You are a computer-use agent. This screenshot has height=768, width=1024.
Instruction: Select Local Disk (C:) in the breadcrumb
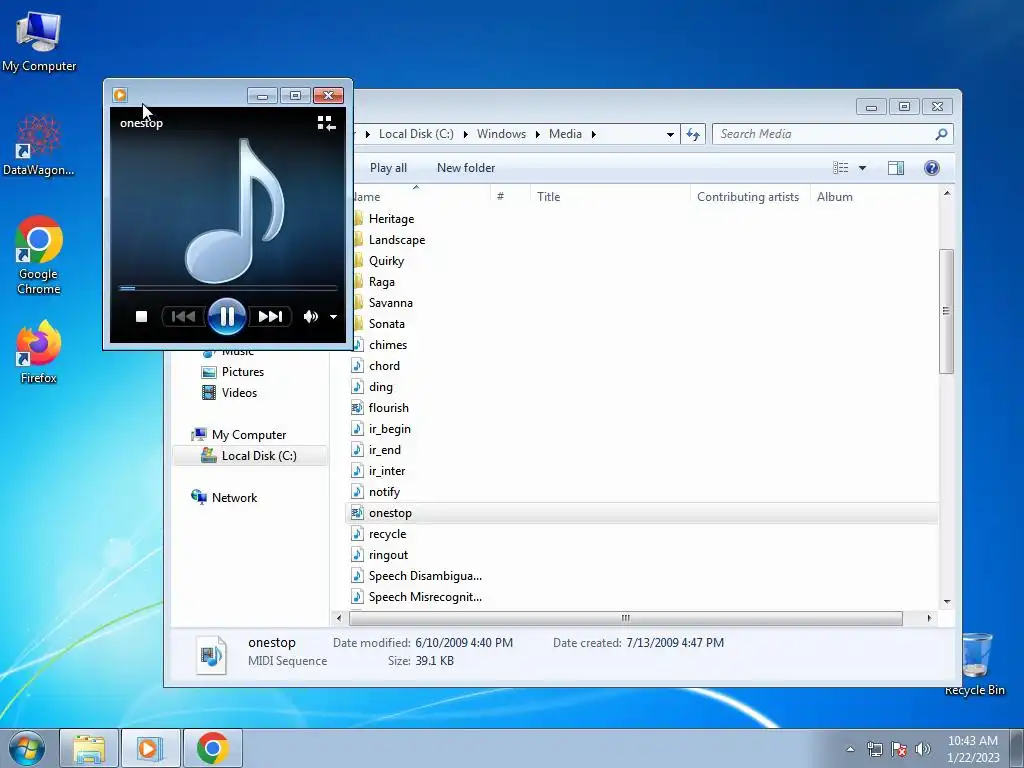pyautogui.click(x=416, y=134)
